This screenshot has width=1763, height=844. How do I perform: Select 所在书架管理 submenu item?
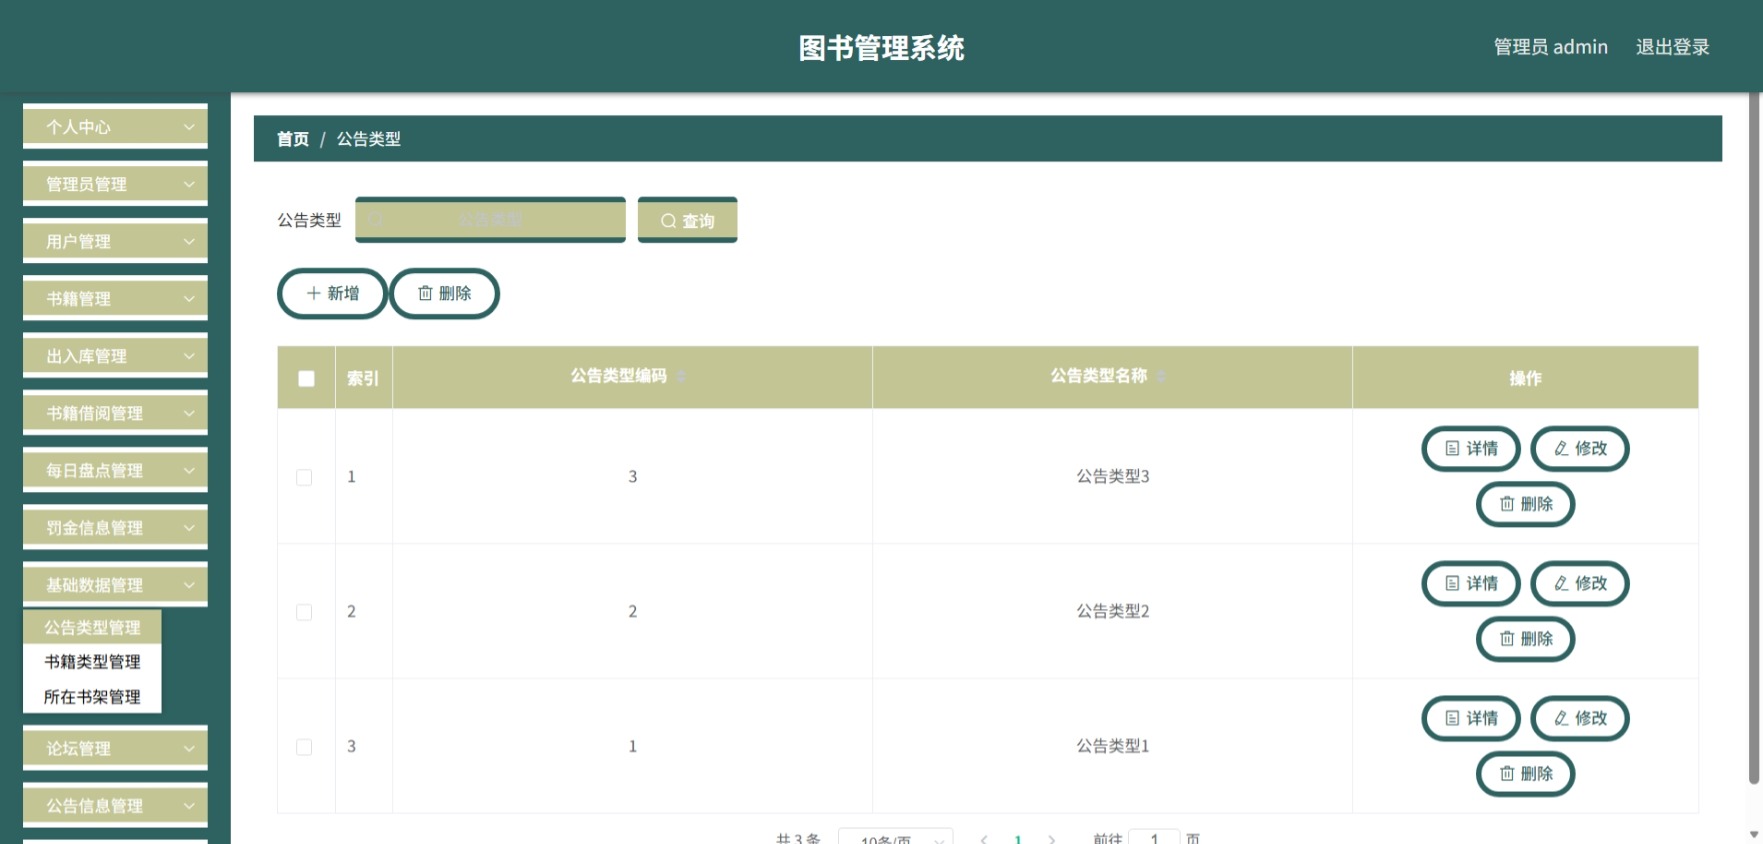(92, 696)
